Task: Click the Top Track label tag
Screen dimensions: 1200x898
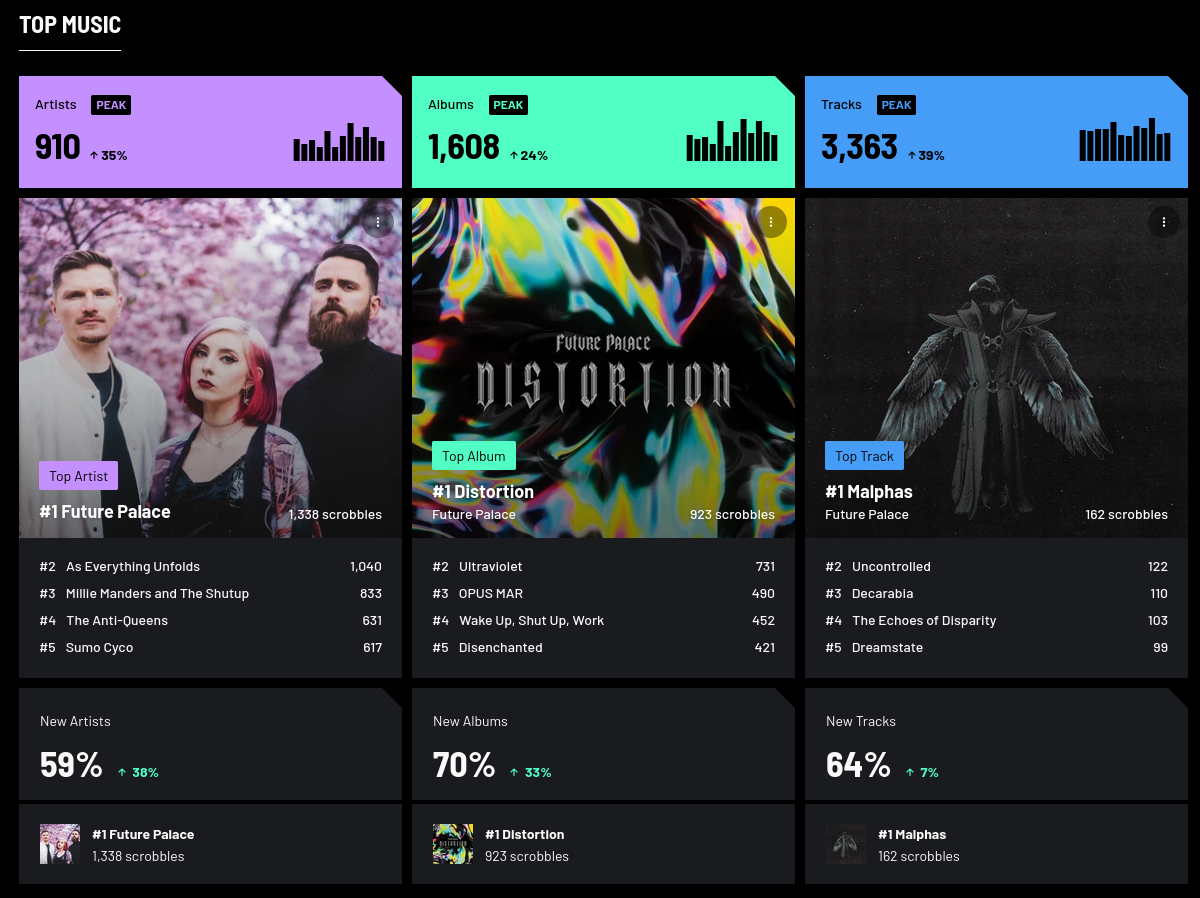Action: click(864, 456)
